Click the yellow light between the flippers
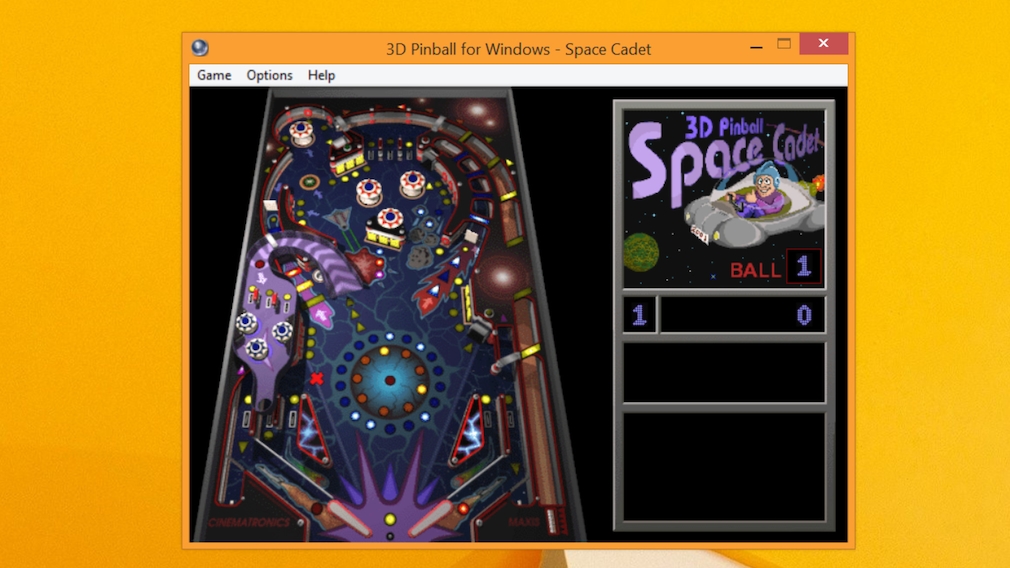Screen dimensions: 1010x568 pyautogui.click(x=390, y=519)
